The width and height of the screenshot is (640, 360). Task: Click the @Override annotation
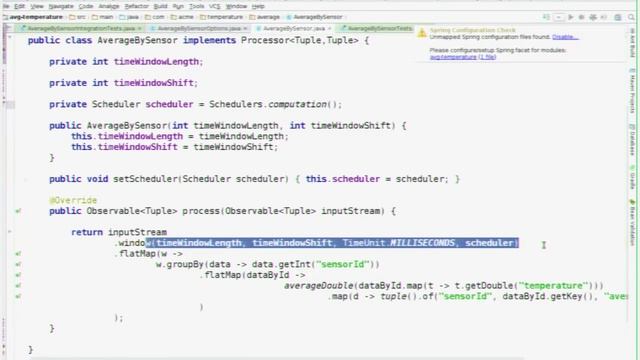(x=73, y=200)
